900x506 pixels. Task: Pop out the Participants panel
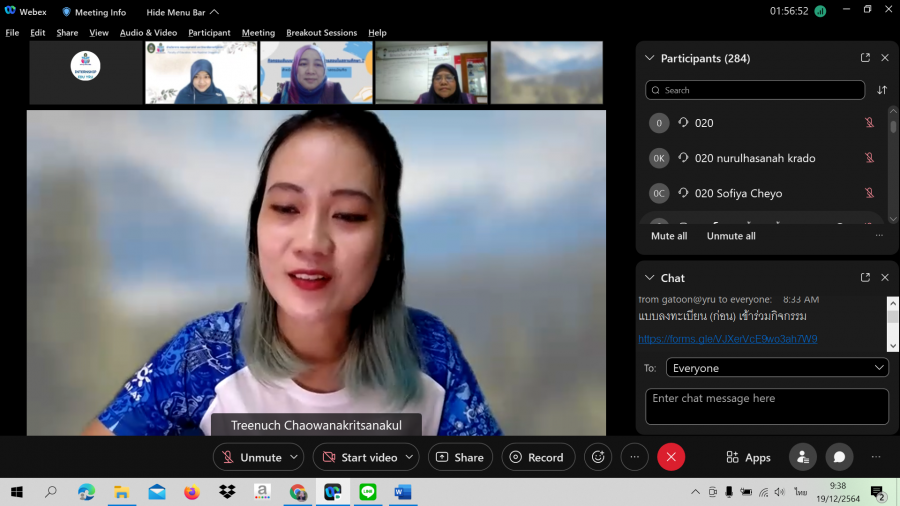[x=865, y=58]
